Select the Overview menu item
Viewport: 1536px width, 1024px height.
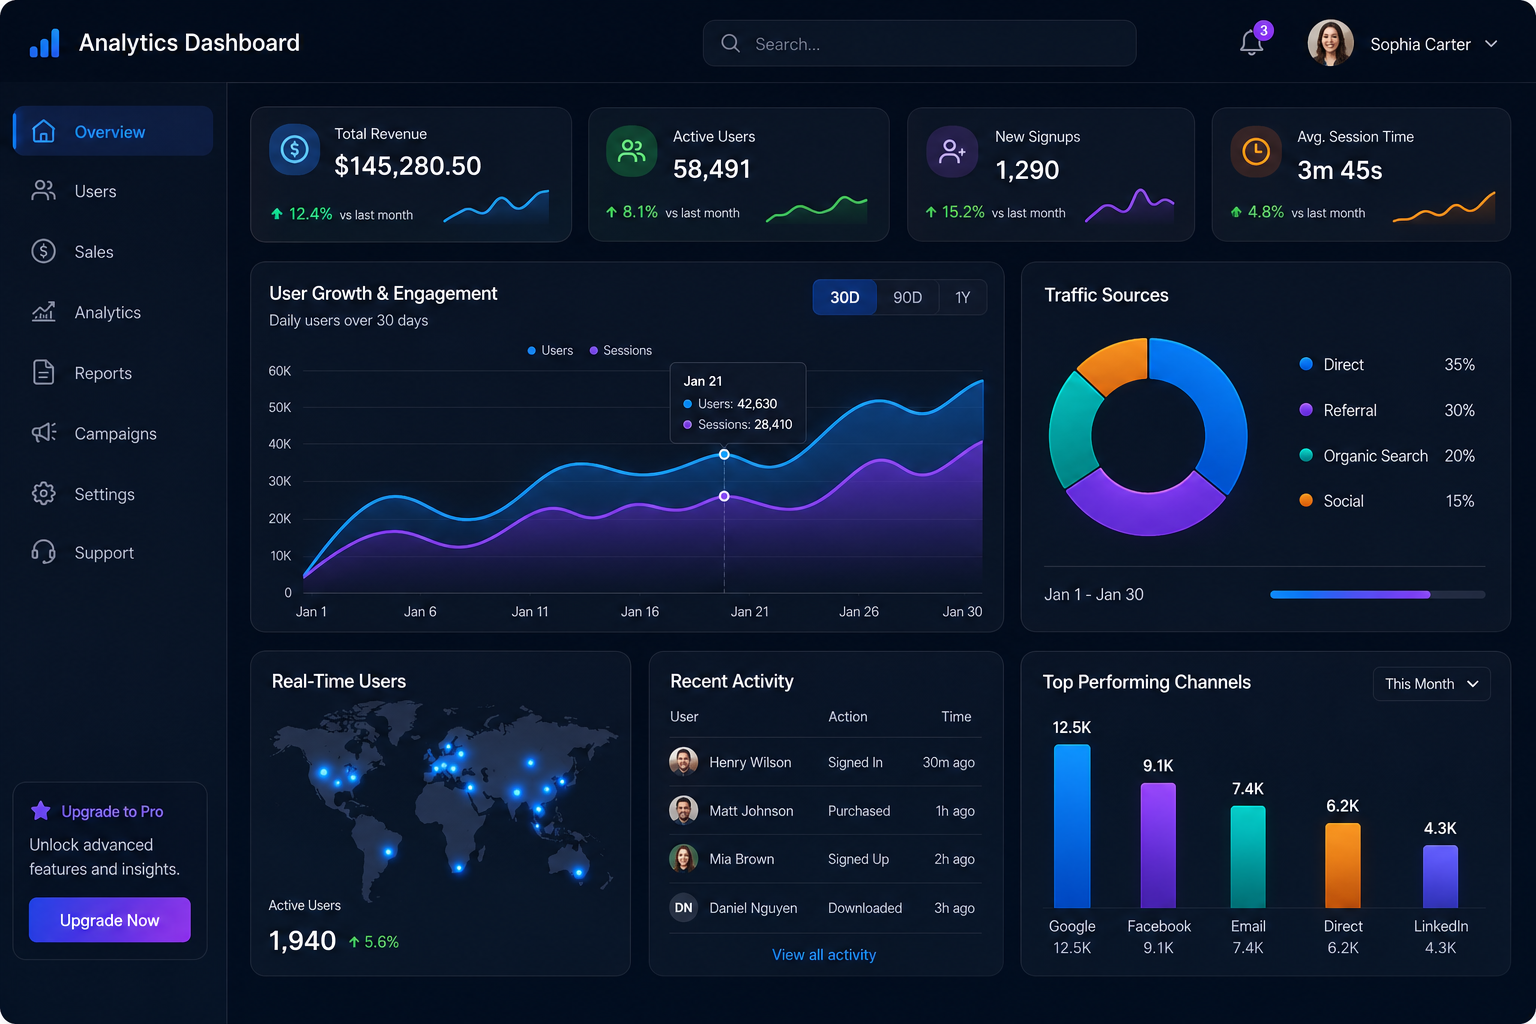tap(113, 131)
